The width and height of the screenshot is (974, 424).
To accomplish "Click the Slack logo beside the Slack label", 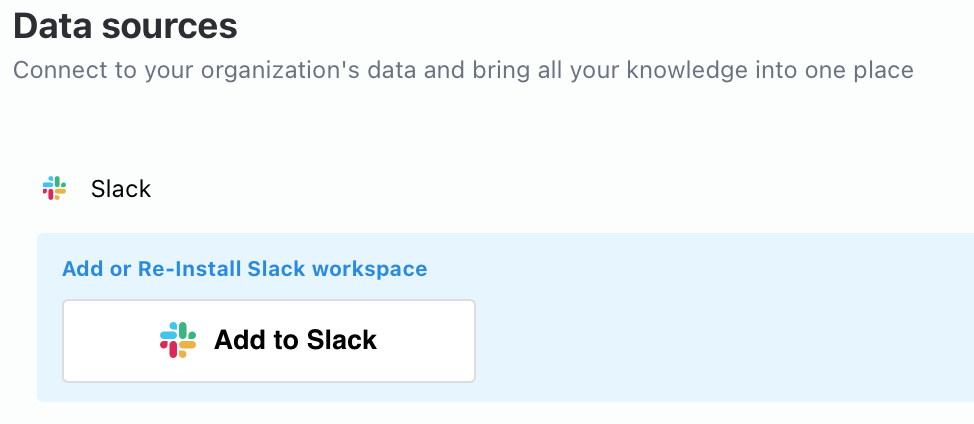I will [54, 188].
